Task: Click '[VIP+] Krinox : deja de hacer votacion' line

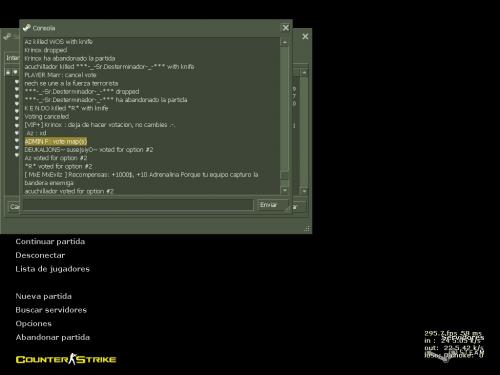Action: pos(100,125)
